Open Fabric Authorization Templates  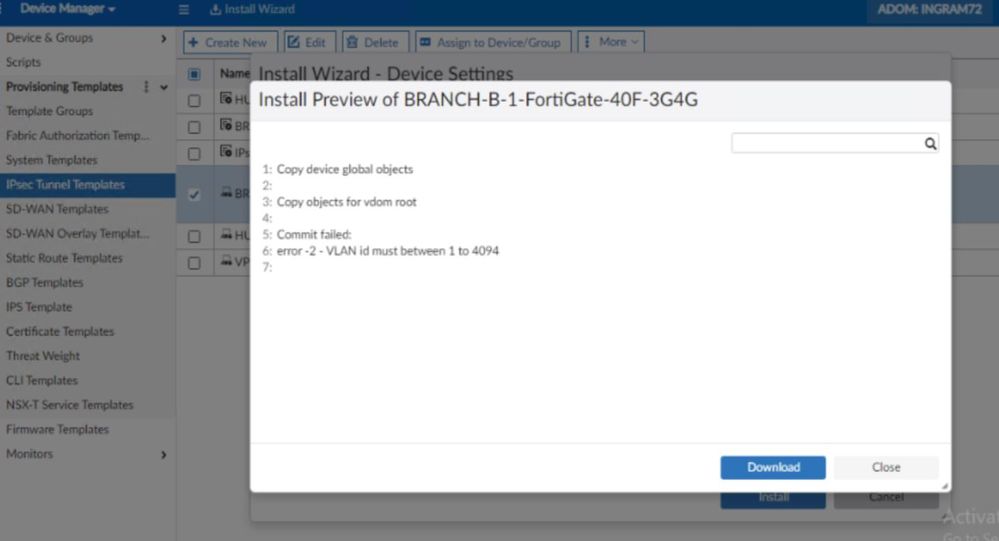coord(77,136)
